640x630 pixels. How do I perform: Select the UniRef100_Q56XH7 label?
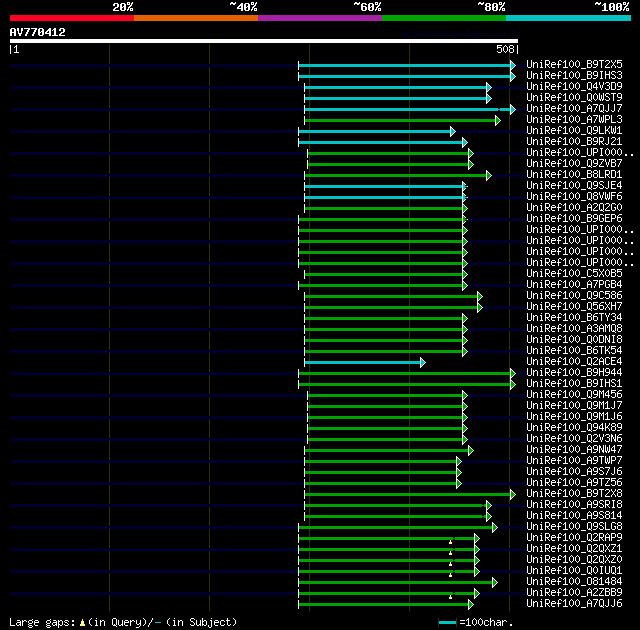tap(574, 307)
